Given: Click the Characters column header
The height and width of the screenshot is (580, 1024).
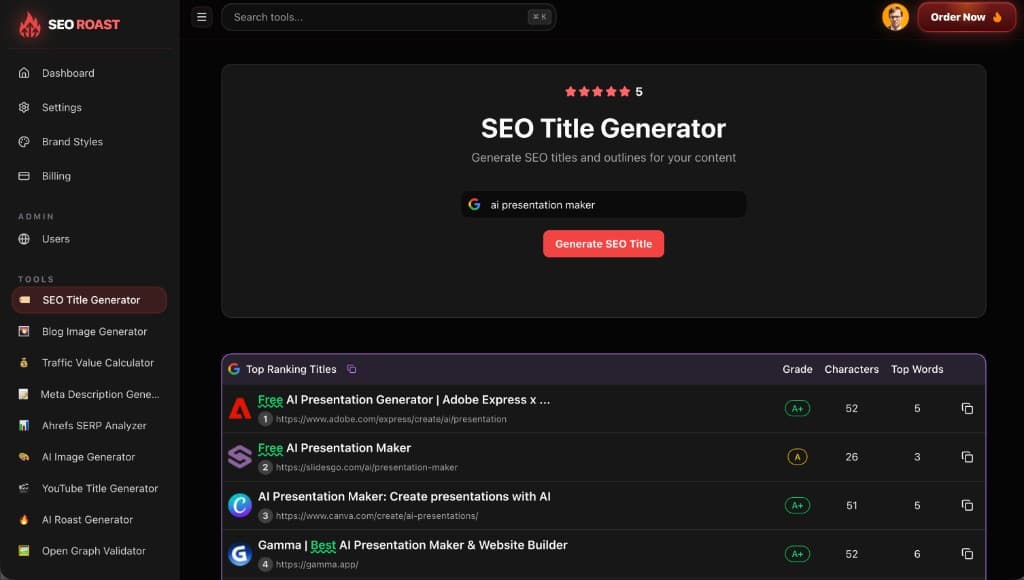Looking at the screenshot, I should 852,369.
